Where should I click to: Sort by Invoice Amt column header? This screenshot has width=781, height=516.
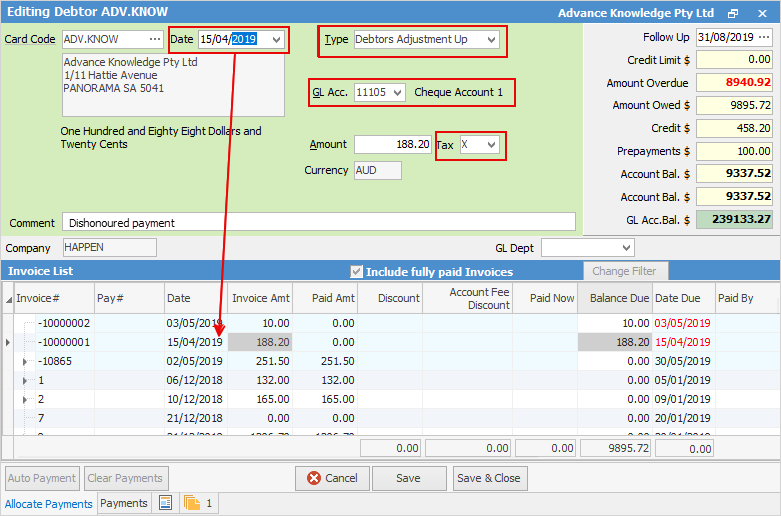(260, 298)
